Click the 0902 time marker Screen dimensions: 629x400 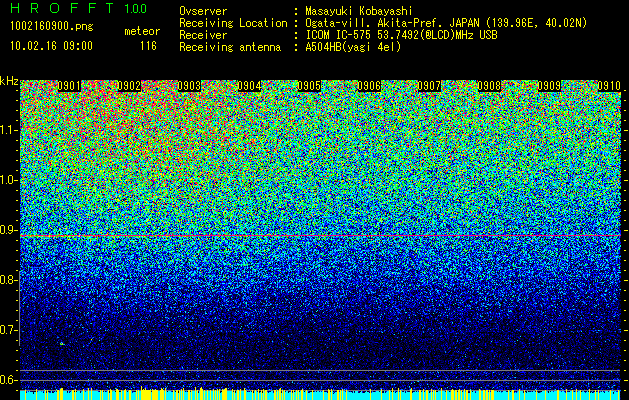(x=129, y=86)
